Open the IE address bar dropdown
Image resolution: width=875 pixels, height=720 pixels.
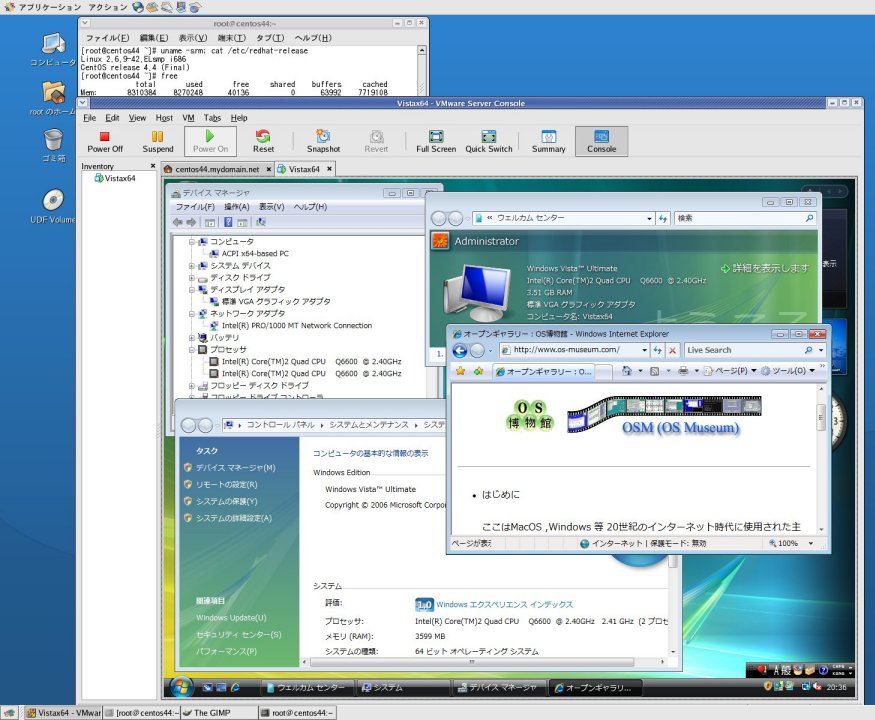tap(644, 350)
